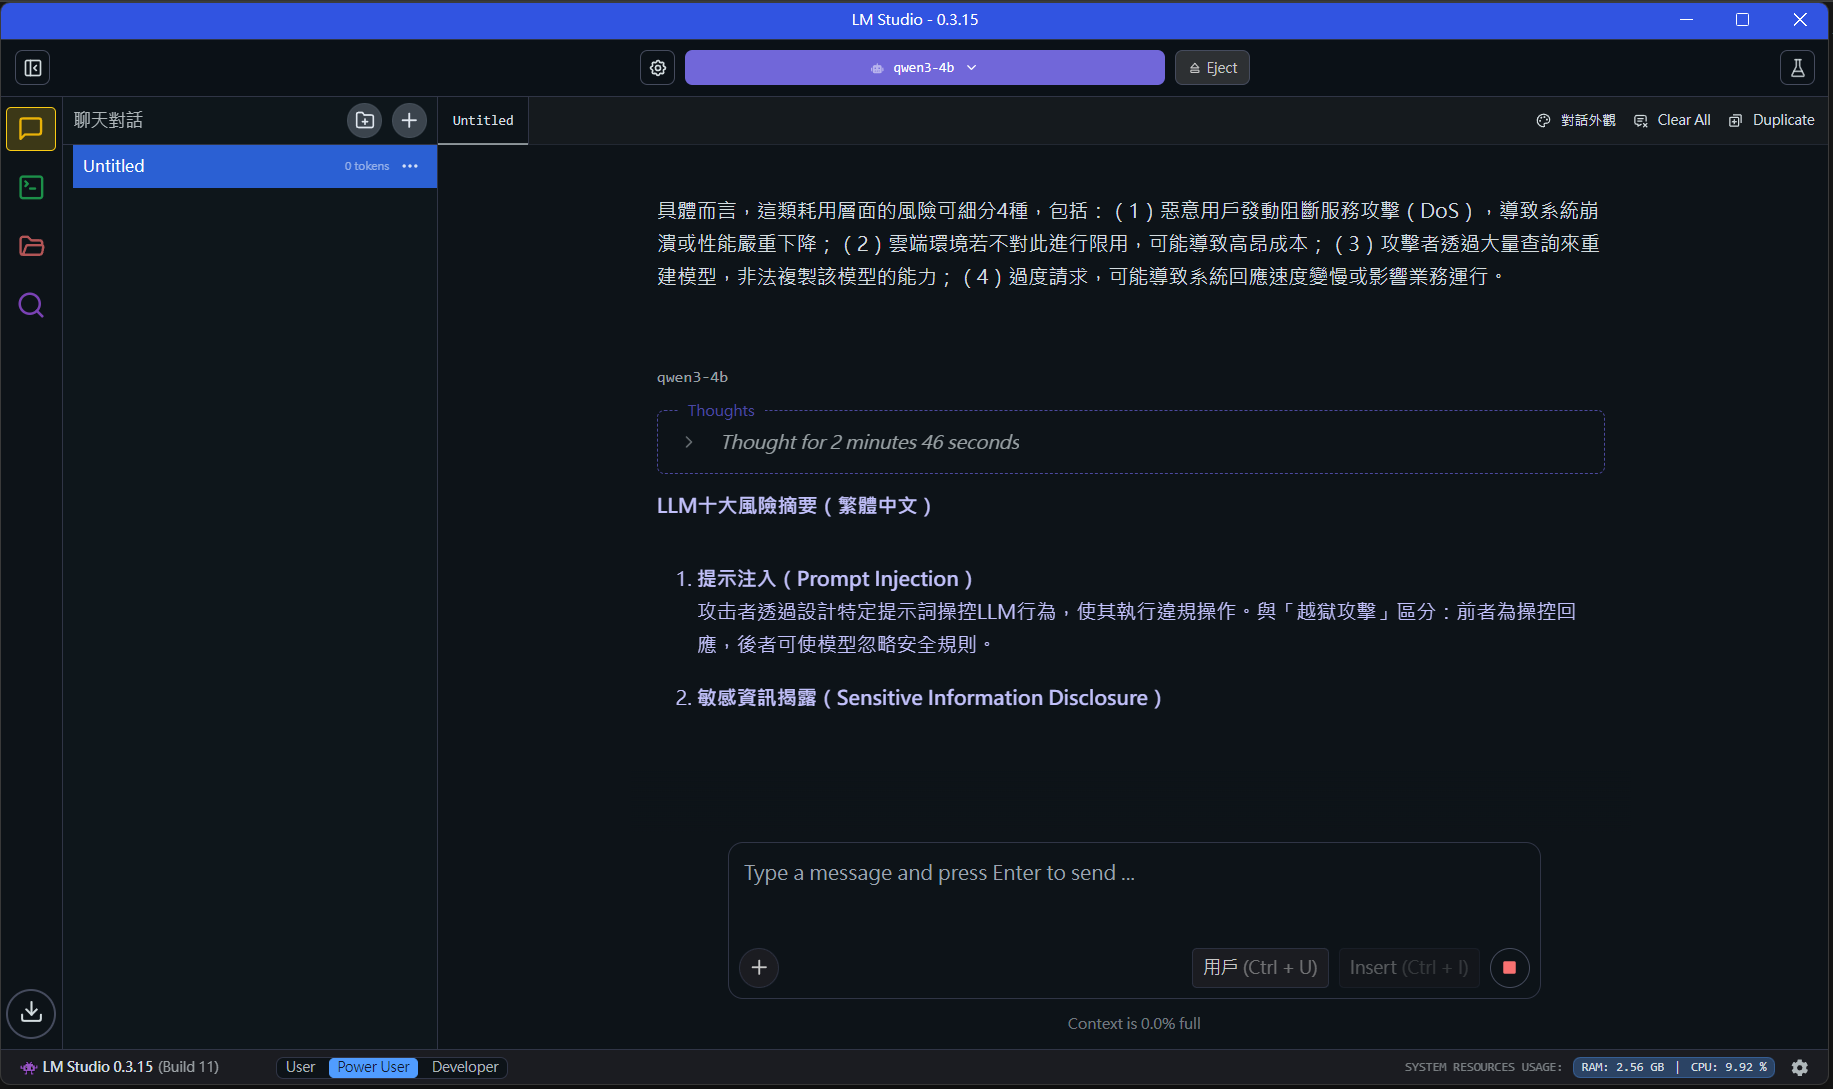Select Power User mode
This screenshot has height=1089, width=1833.
[x=373, y=1067]
